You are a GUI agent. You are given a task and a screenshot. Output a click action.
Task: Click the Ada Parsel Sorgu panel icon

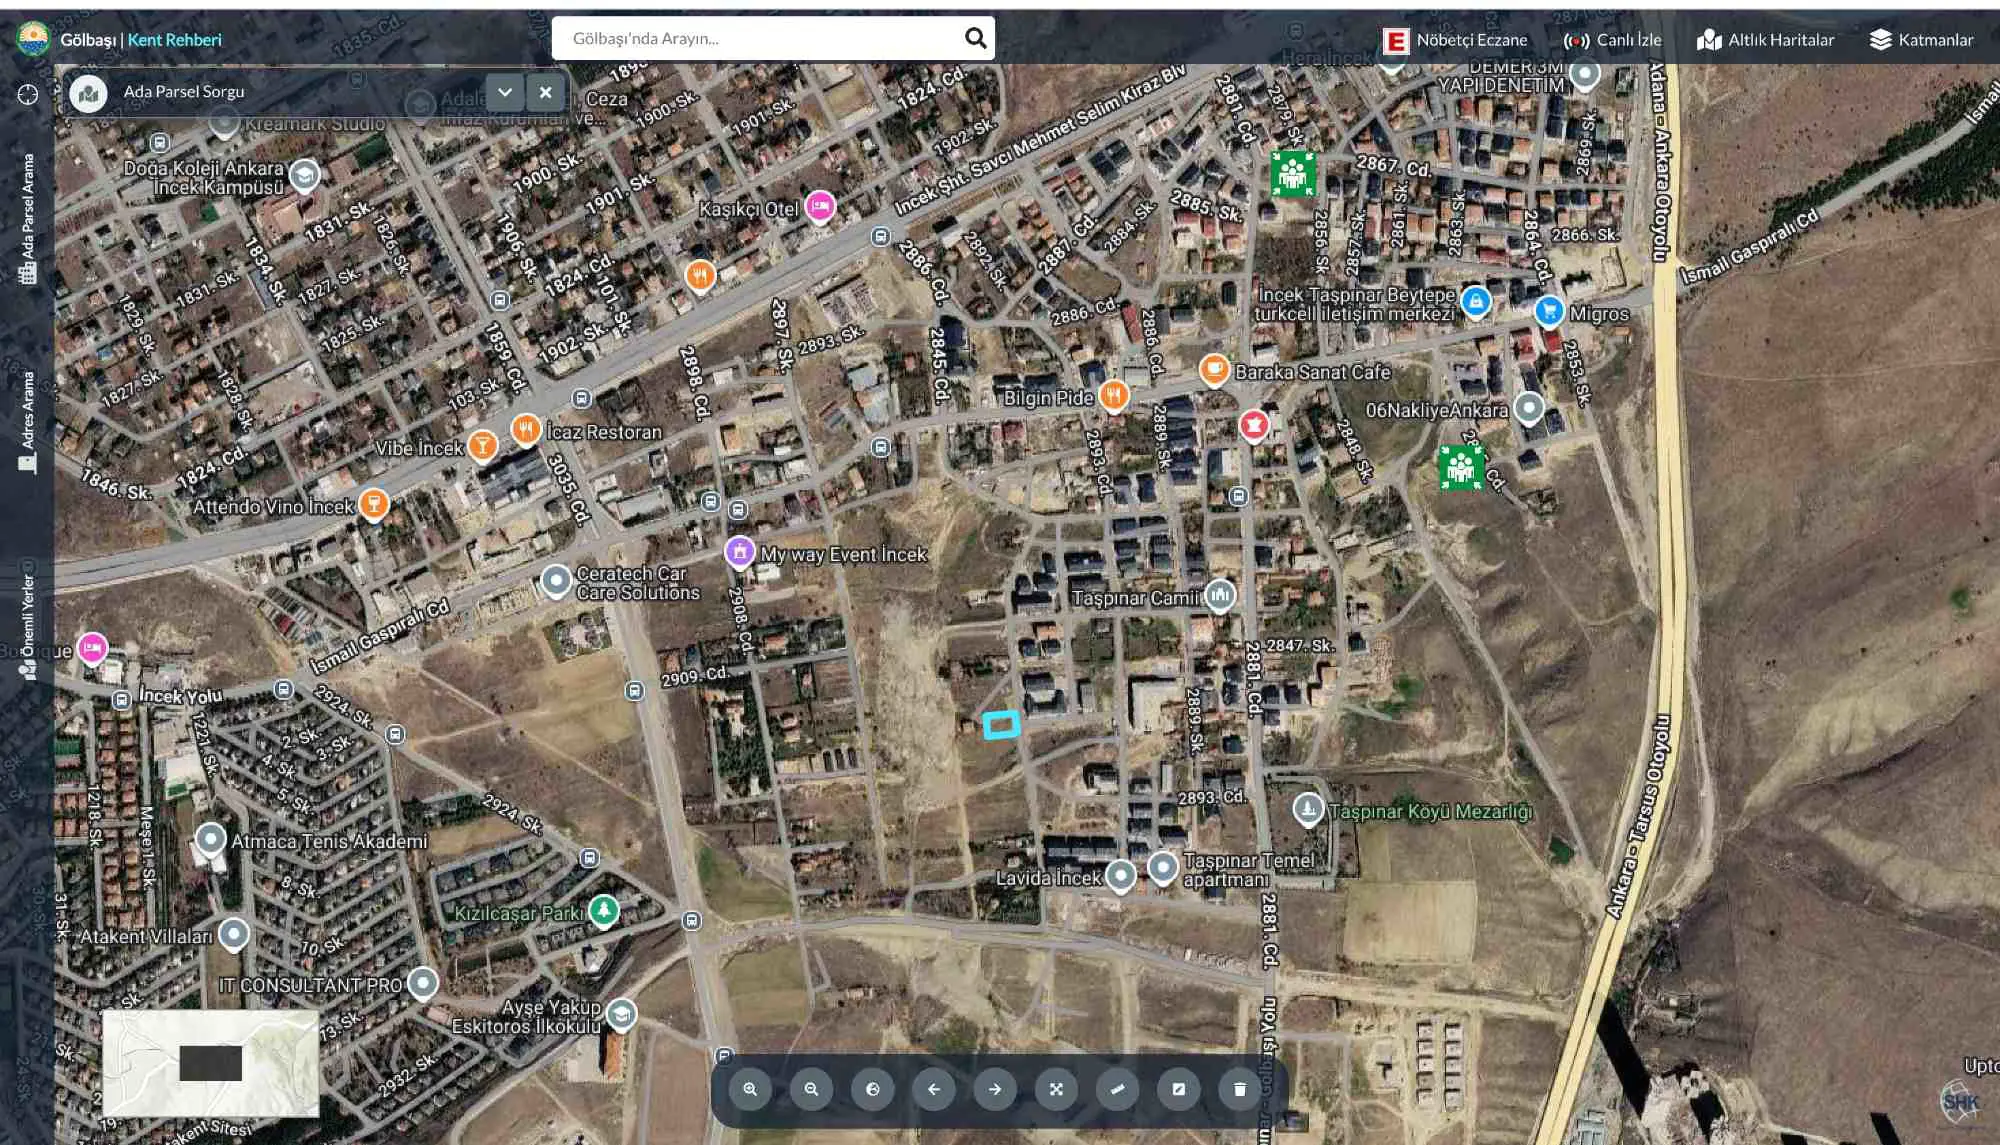[x=89, y=93]
